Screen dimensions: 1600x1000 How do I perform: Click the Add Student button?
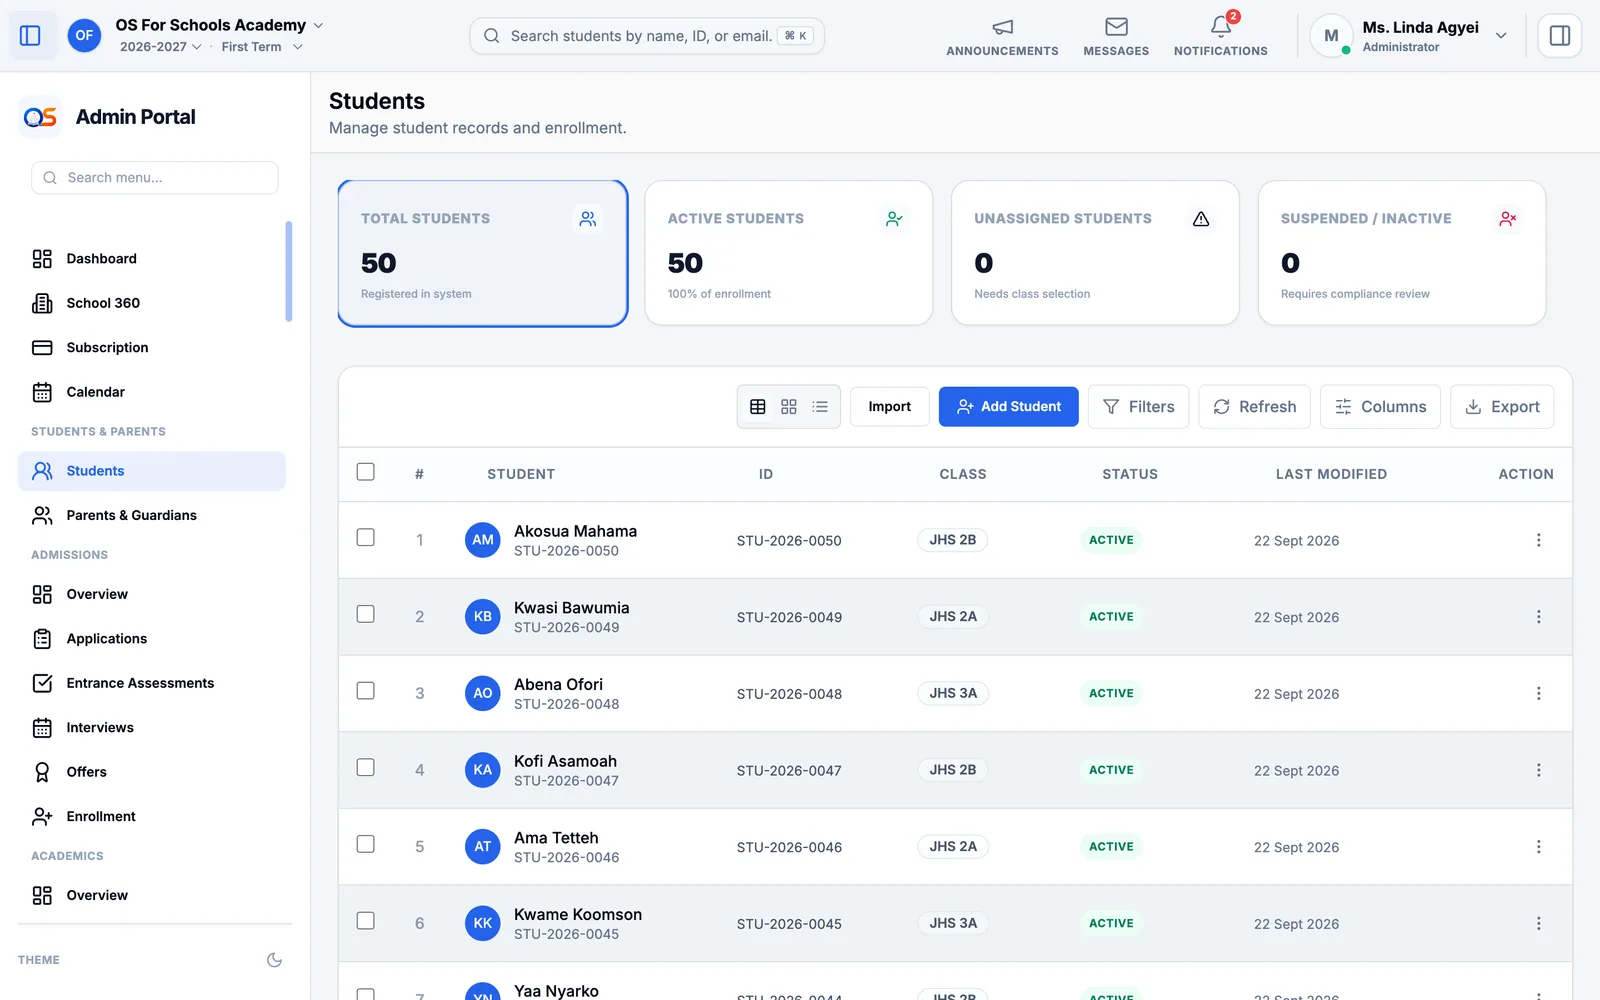pyautogui.click(x=1008, y=407)
